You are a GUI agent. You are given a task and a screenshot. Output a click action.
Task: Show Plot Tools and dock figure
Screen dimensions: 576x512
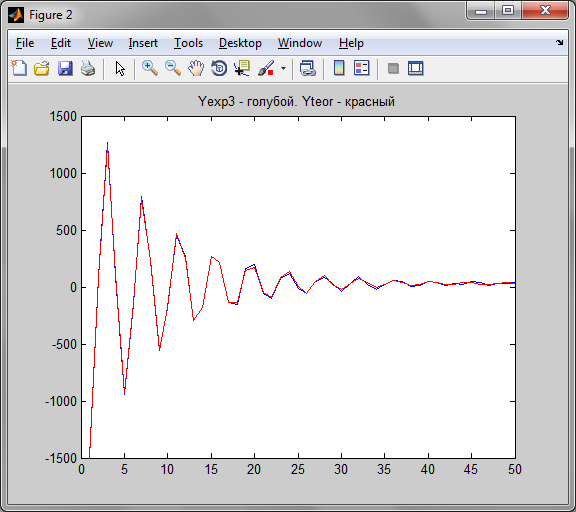click(x=416, y=68)
